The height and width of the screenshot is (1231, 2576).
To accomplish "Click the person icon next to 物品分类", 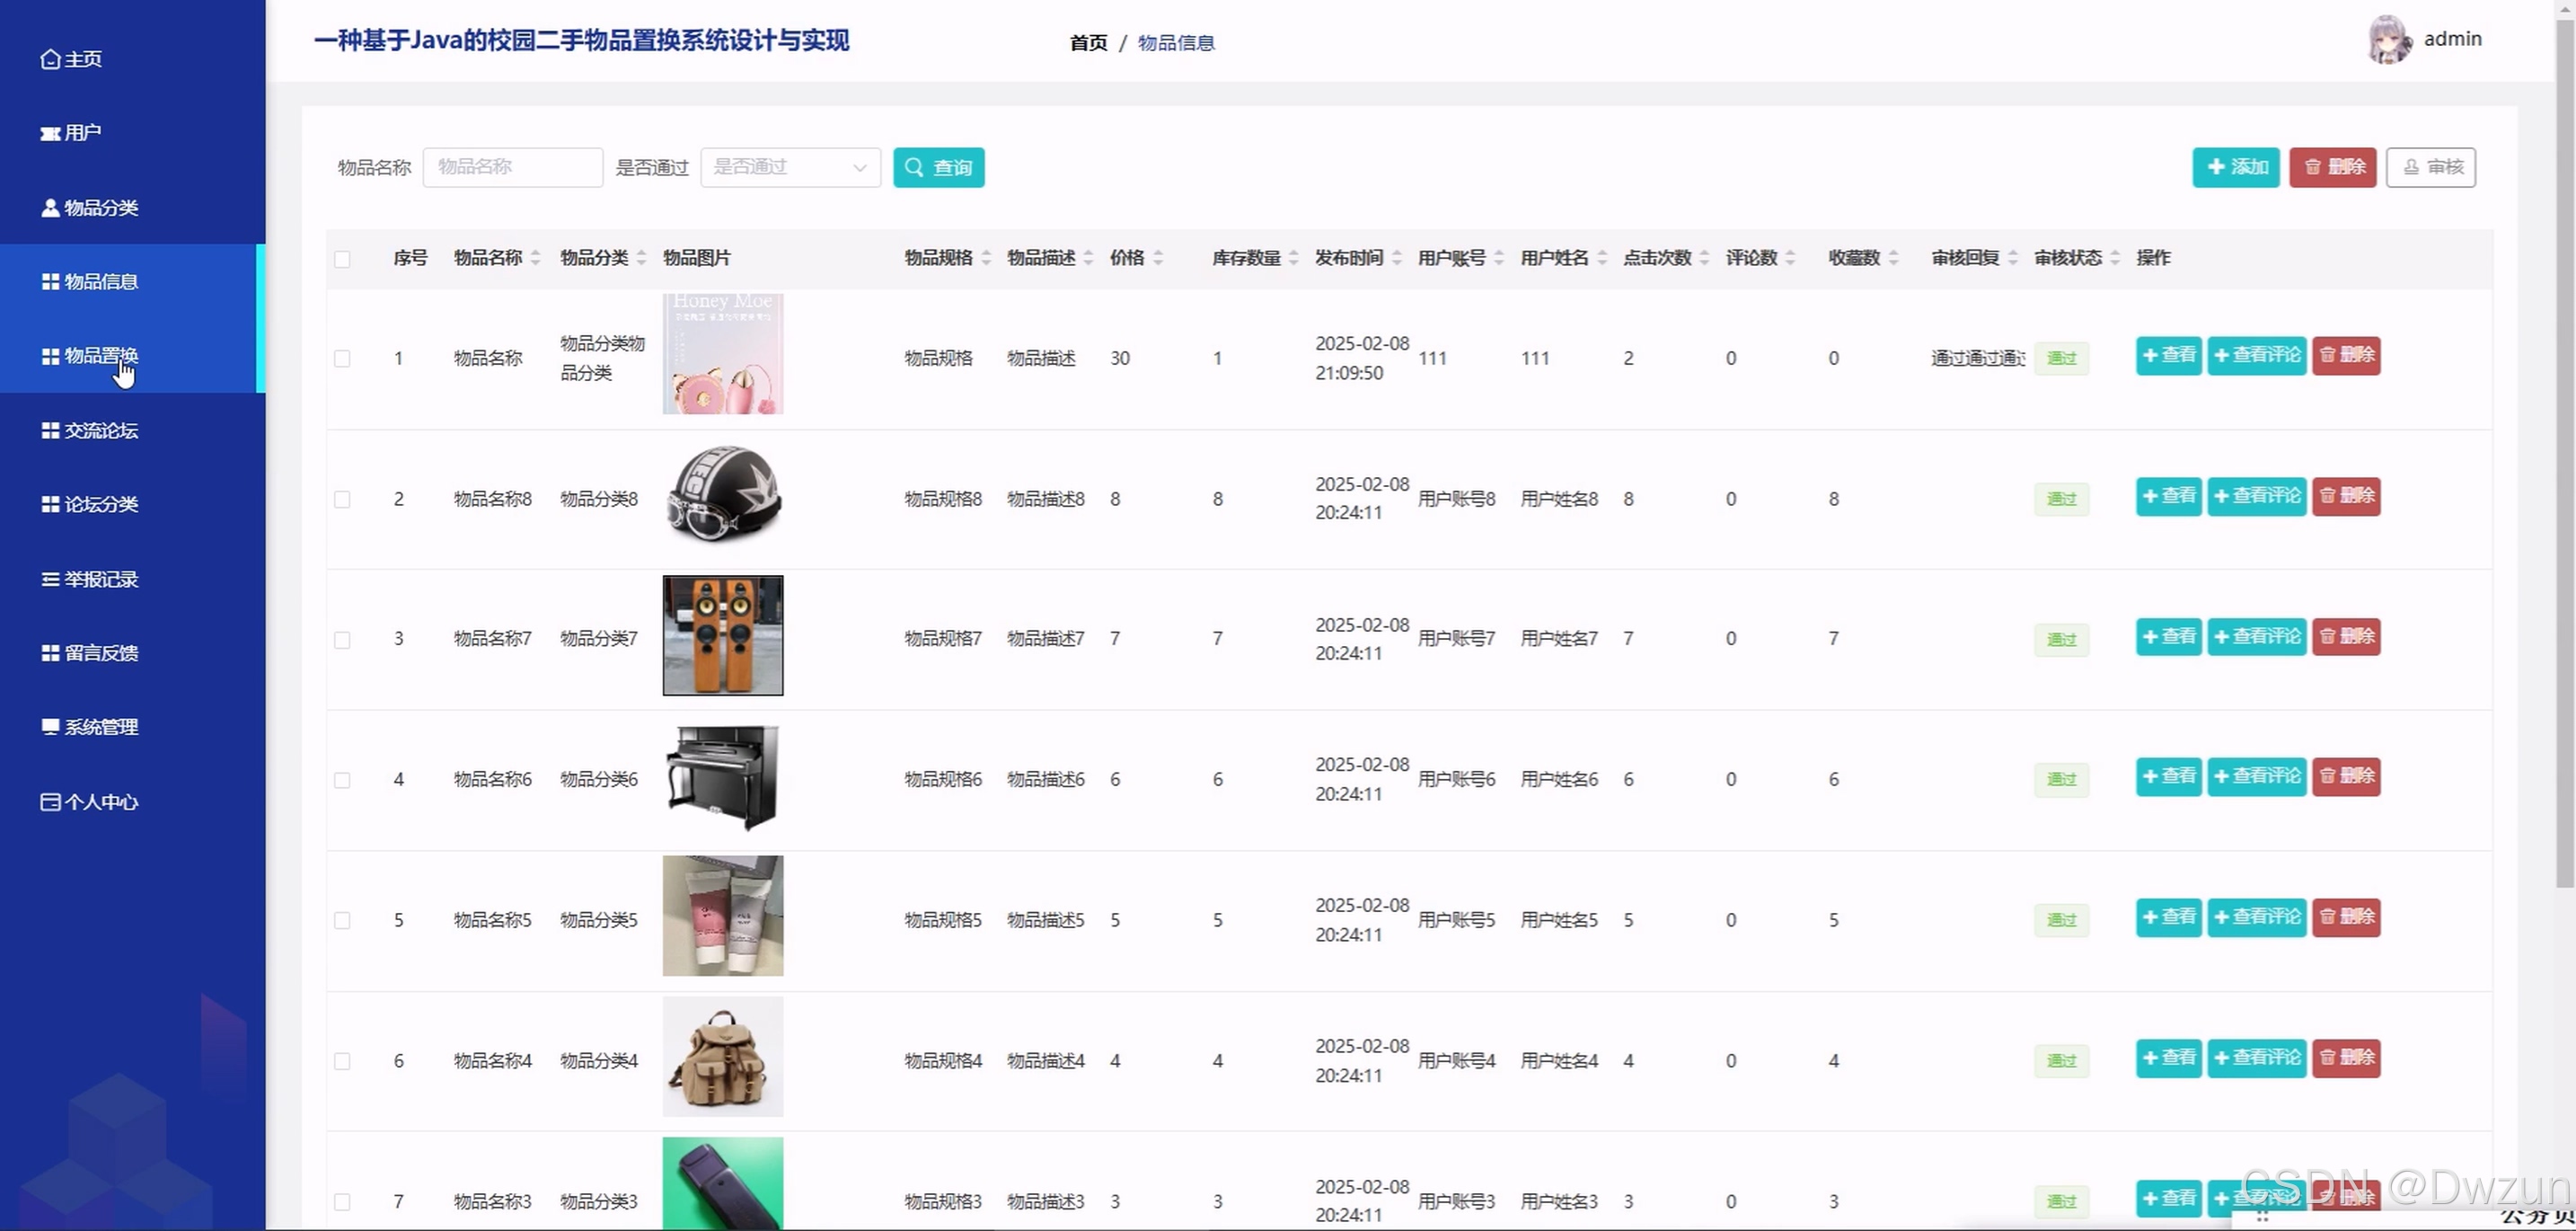I will pos(50,208).
